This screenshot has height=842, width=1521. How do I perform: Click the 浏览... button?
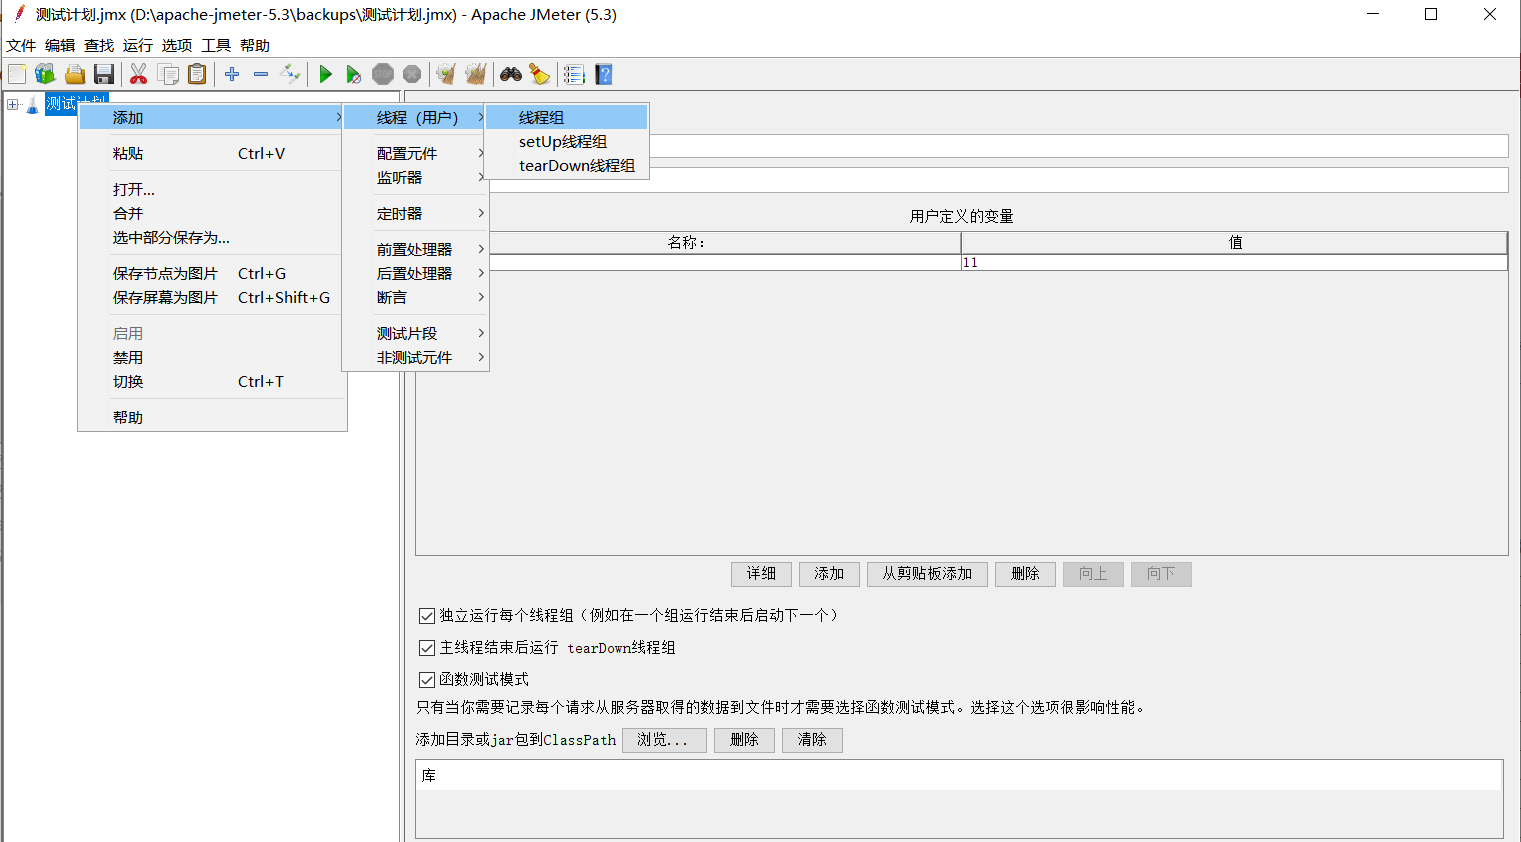coord(664,740)
